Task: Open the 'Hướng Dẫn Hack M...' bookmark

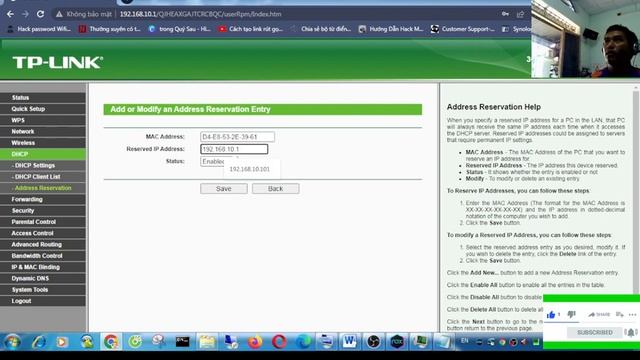Action: pos(391,29)
